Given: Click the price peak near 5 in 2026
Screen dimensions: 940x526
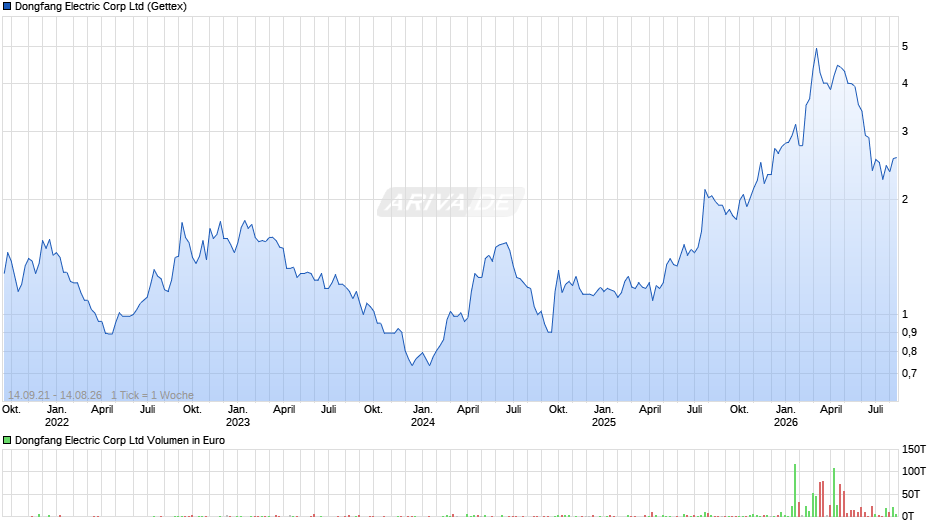Looking at the screenshot, I should point(817,49).
